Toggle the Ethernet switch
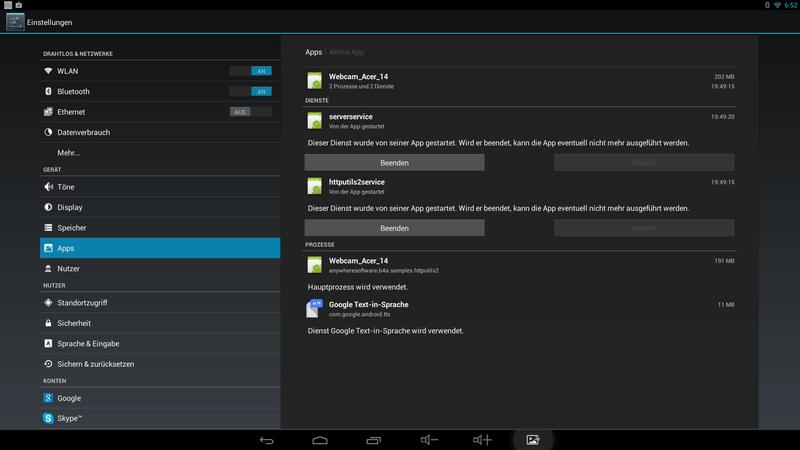This screenshot has height=450, width=800. click(x=251, y=112)
